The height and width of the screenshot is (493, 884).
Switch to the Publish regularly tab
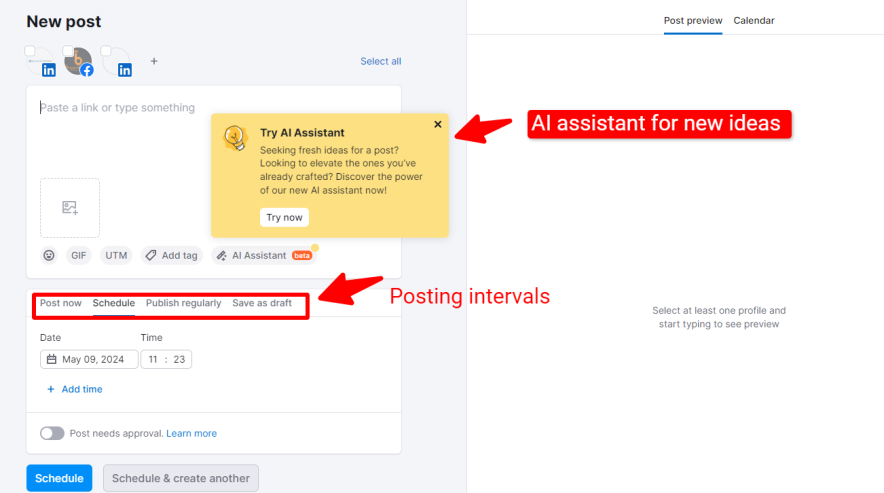[183, 303]
